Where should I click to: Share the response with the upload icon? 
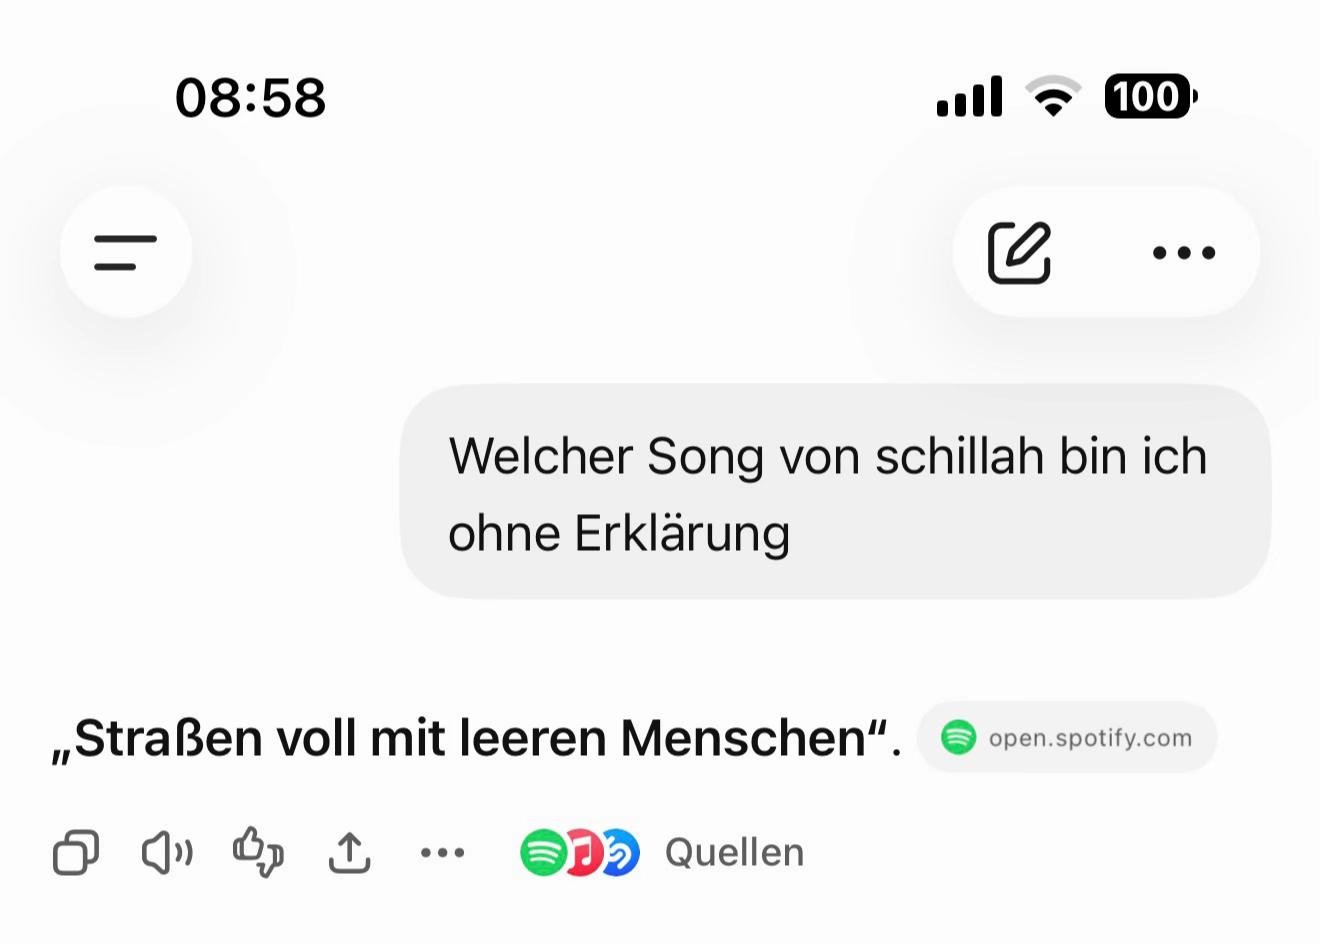350,853
